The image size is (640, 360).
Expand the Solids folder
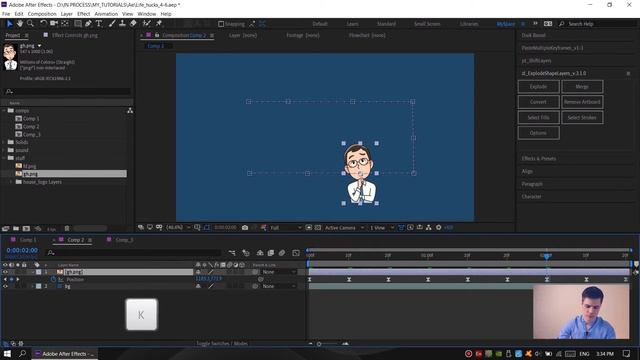(4, 142)
